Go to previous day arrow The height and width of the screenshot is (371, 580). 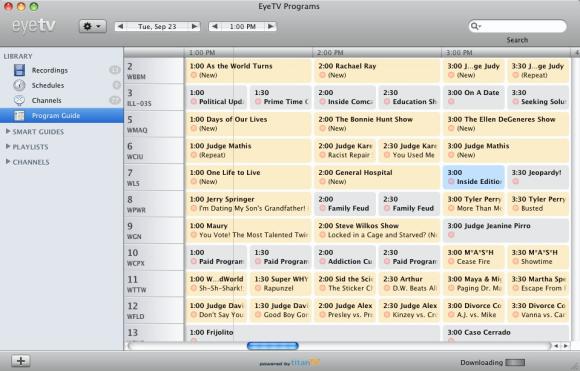click(x=120, y=26)
